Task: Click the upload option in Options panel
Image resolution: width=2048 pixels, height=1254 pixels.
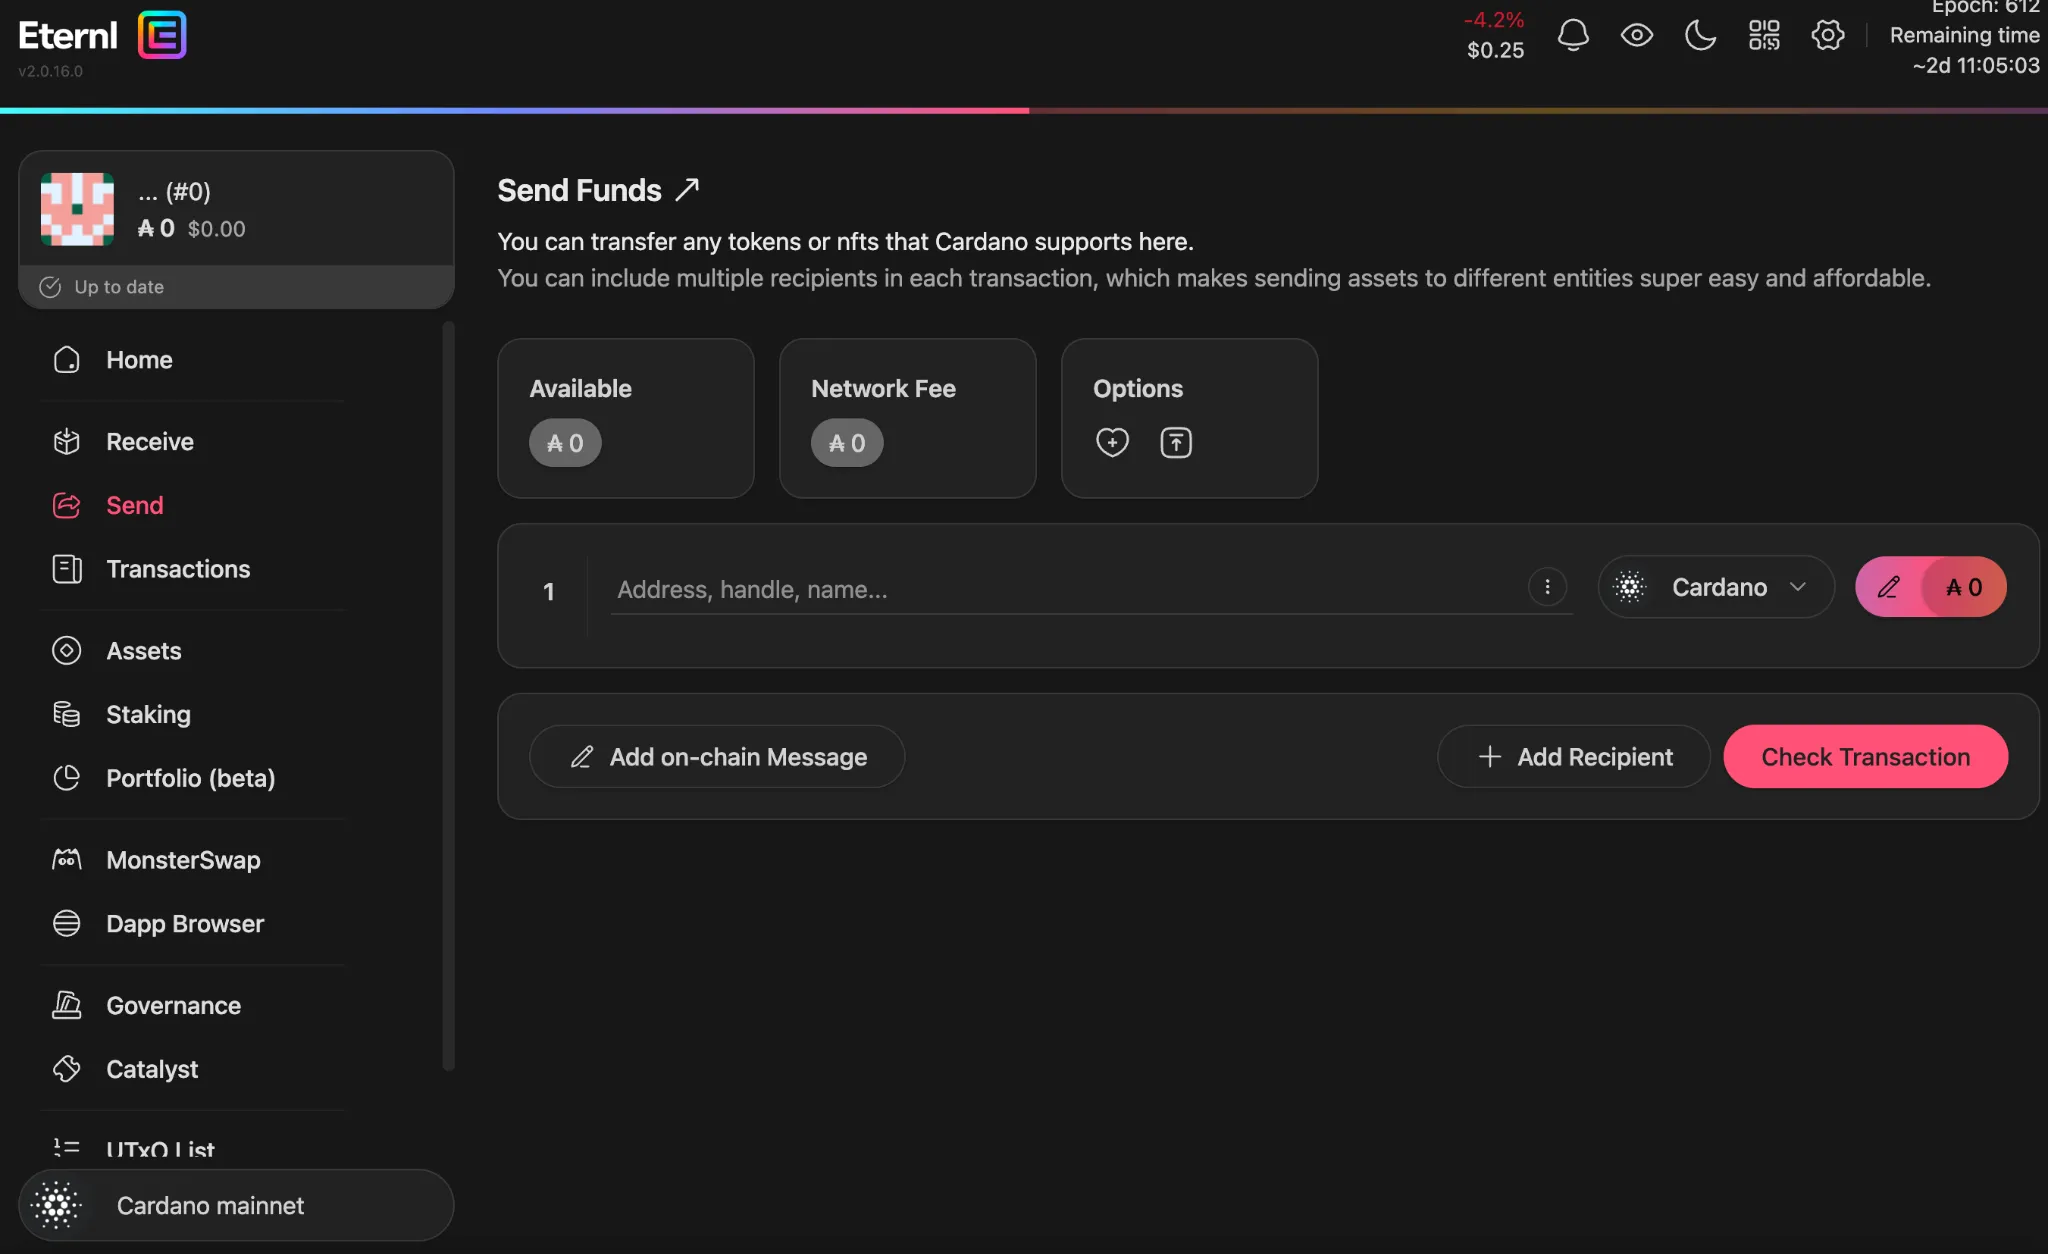Action: pos(1176,442)
